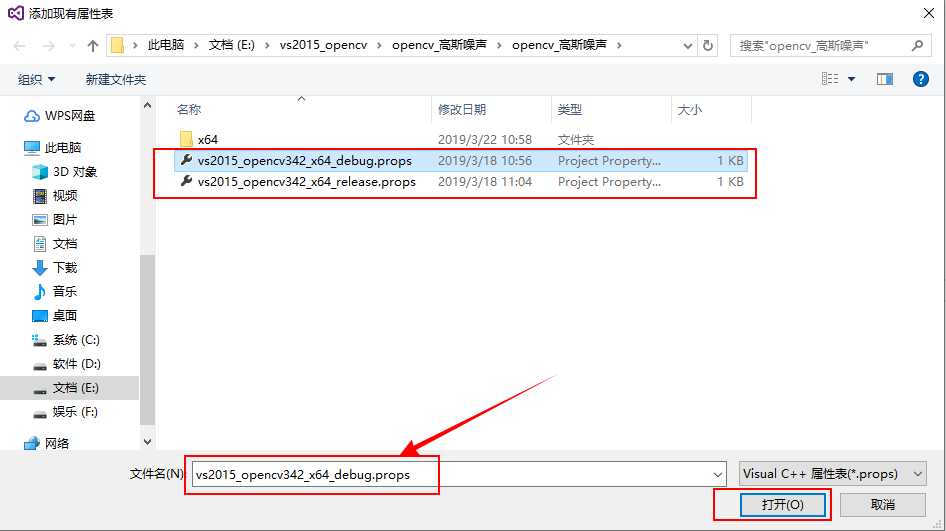The width and height of the screenshot is (946, 531).
Task: Click wrench icon of debug.props file
Action: click(x=186, y=160)
